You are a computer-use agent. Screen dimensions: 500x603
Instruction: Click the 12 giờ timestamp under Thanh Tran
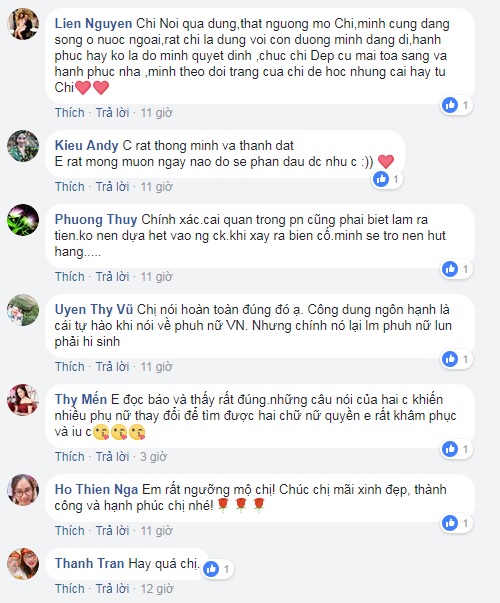157,588
